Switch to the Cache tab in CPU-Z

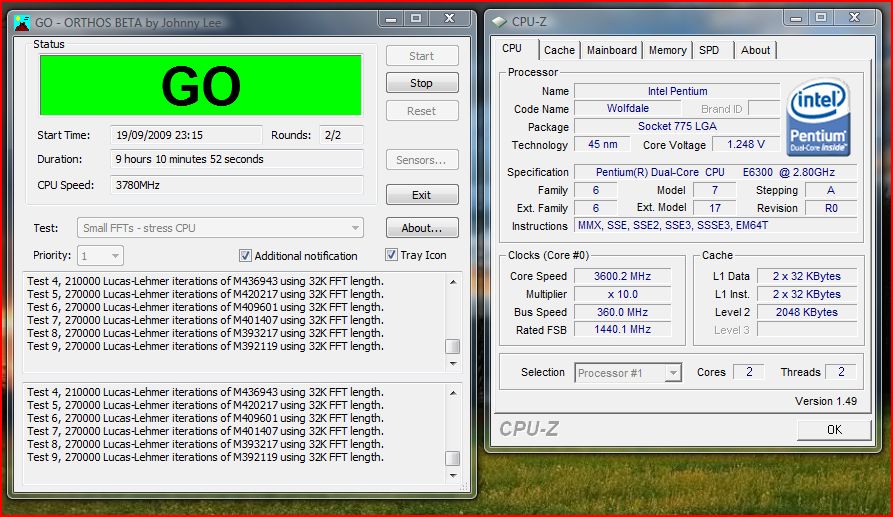(x=559, y=50)
